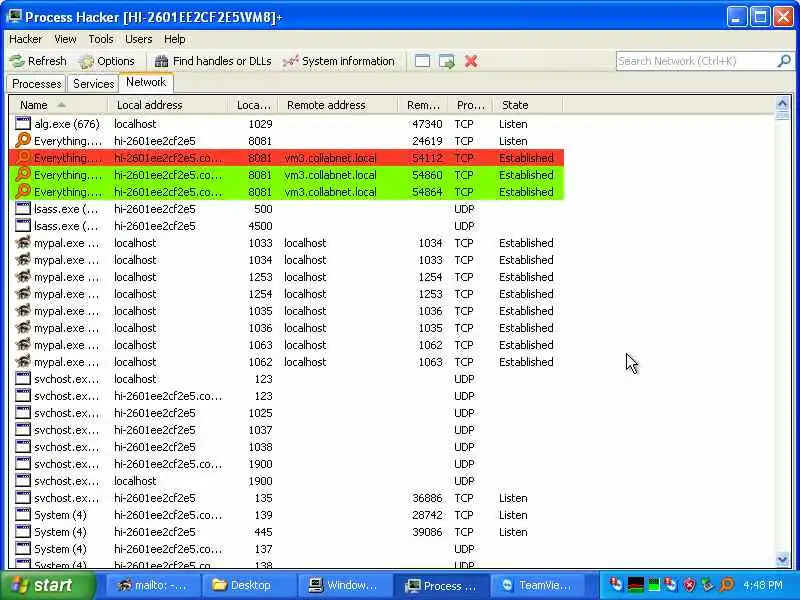Open the Users menu
The width and height of the screenshot is (800, 600).
pyautogui.click(x=138, y=39)
